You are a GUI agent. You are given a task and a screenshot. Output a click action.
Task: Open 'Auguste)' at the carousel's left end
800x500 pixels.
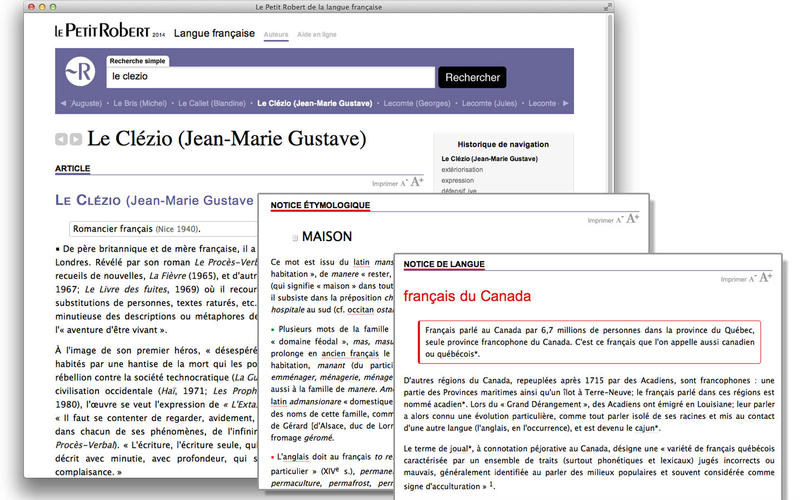(x=86, y=103)
